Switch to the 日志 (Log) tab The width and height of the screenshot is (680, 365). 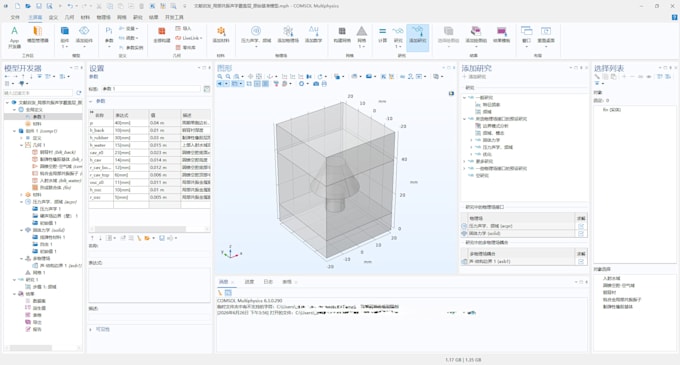pos(268,282)
